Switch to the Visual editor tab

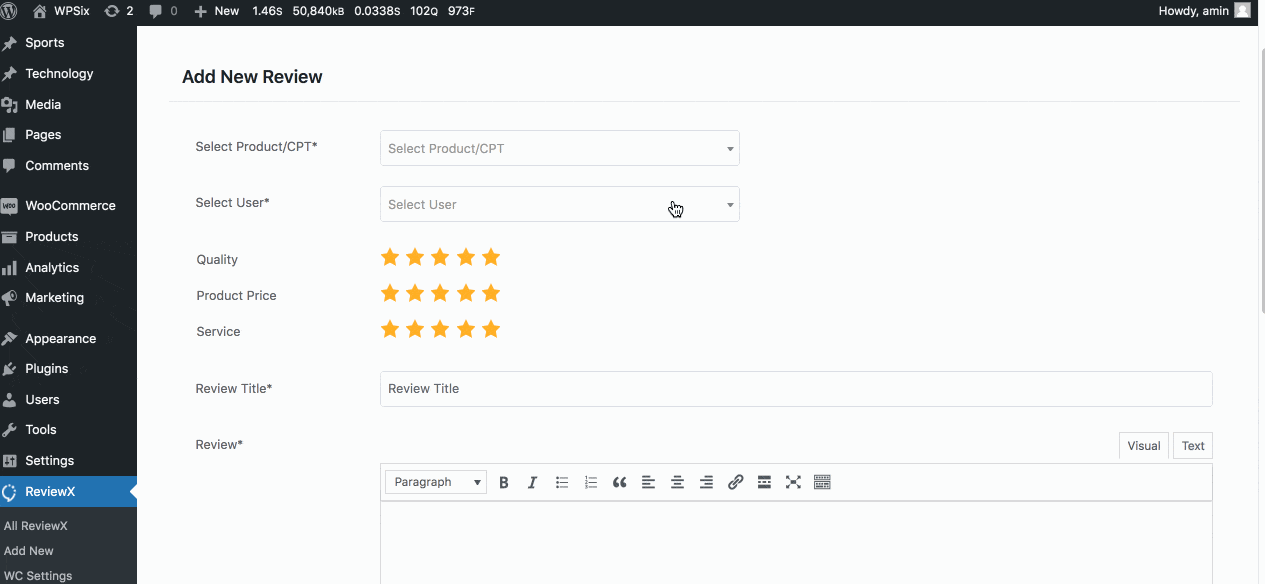coord(1143,446)
